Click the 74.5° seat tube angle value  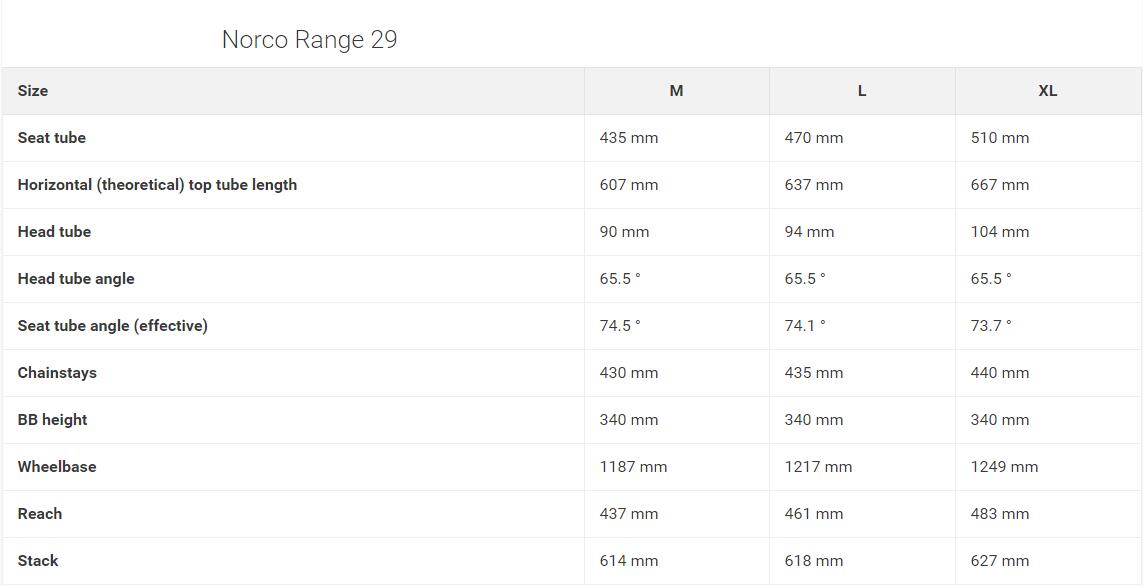pos(620,326)
